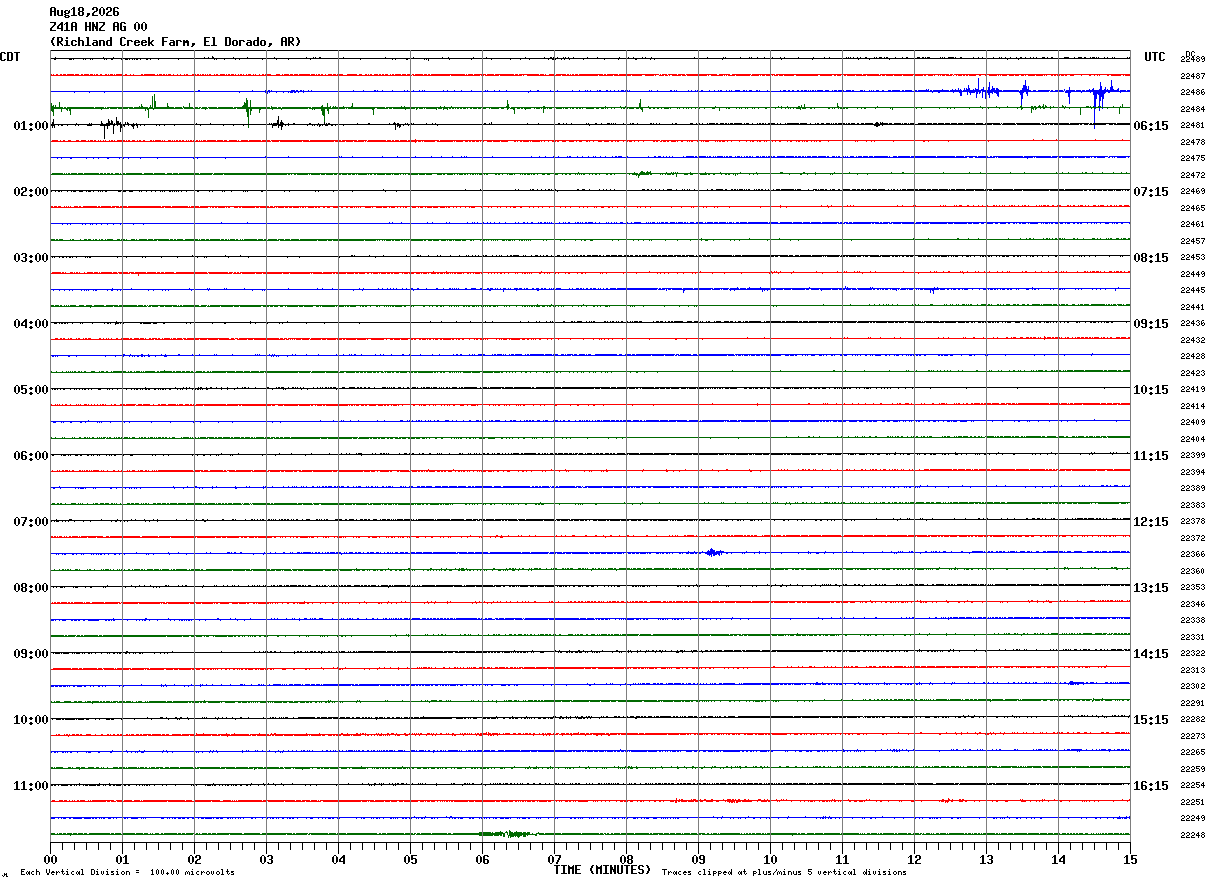Click the green event at minute 6 bottom trace
The height and width of the screenshot is (886, 1210).
click(505, 833)
